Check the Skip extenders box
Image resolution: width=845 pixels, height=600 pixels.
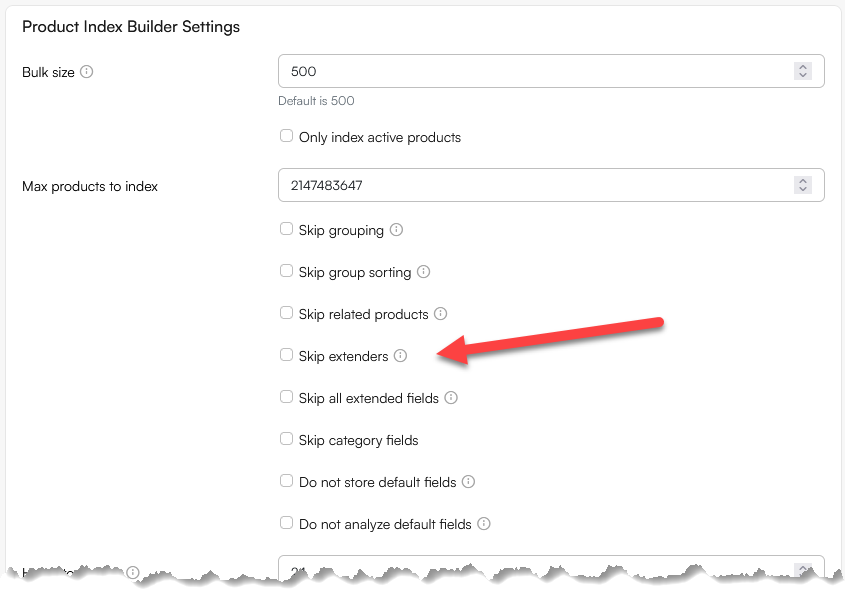[287, 356]
